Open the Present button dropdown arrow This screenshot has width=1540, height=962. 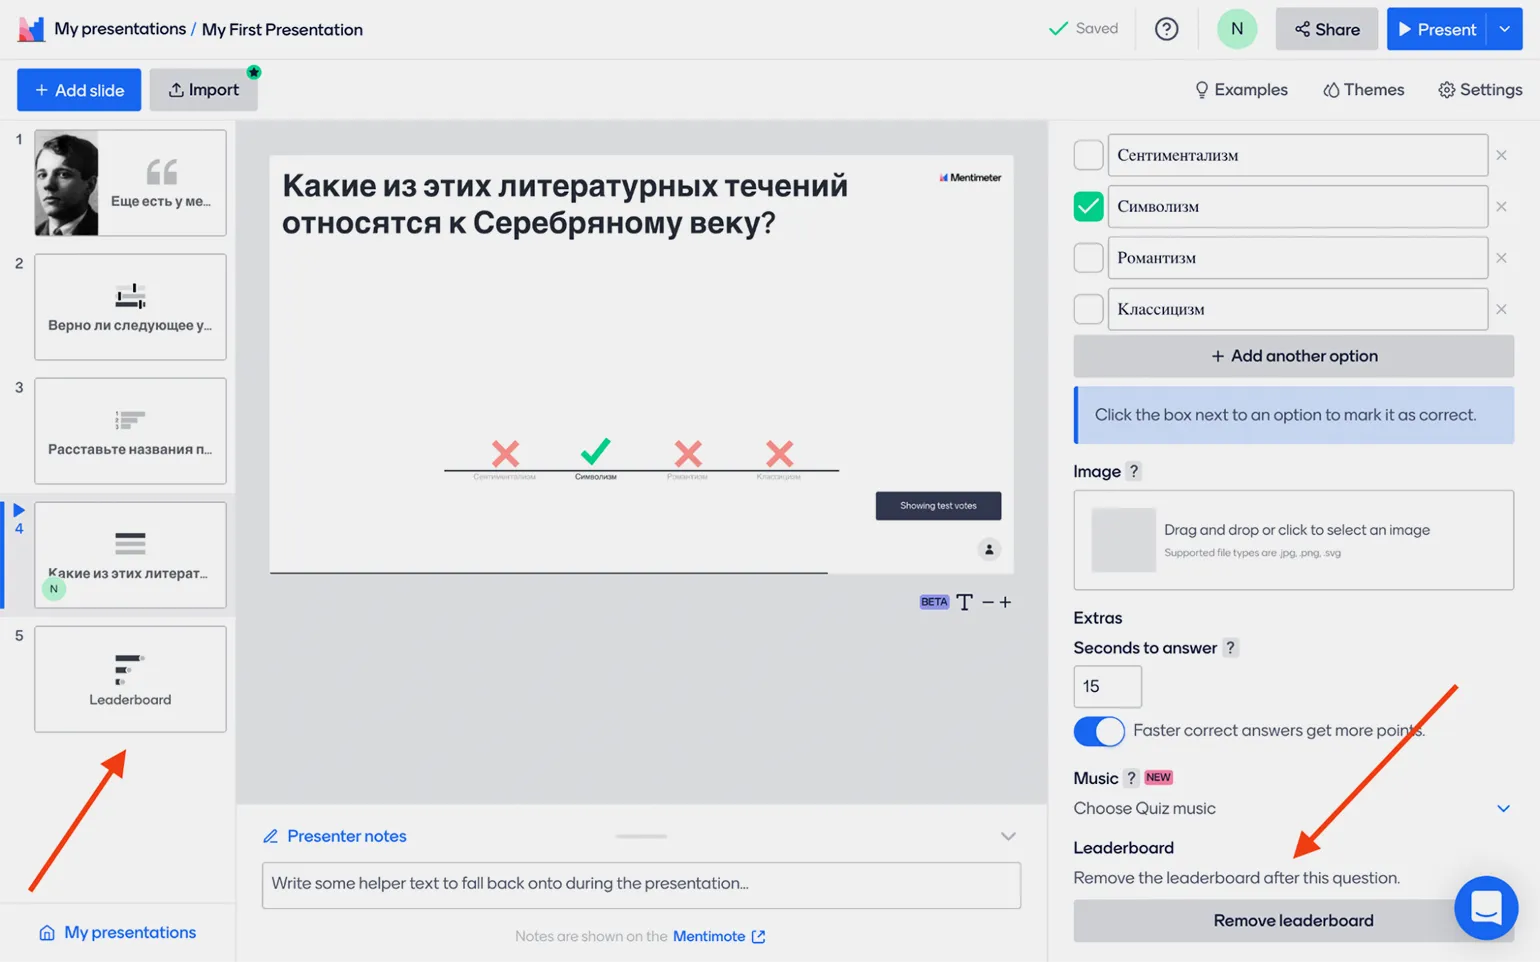(x=1505, y=29)
